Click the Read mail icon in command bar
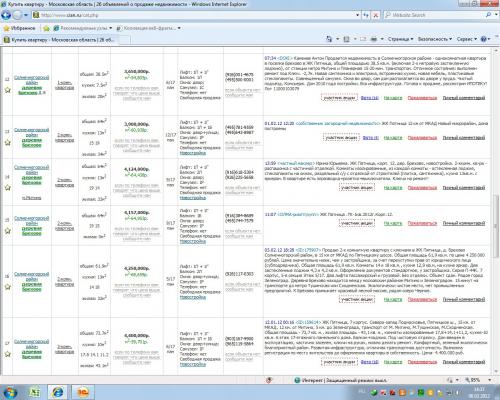The image size is (500, 400). pyautogui.click(x=363, y=39)
